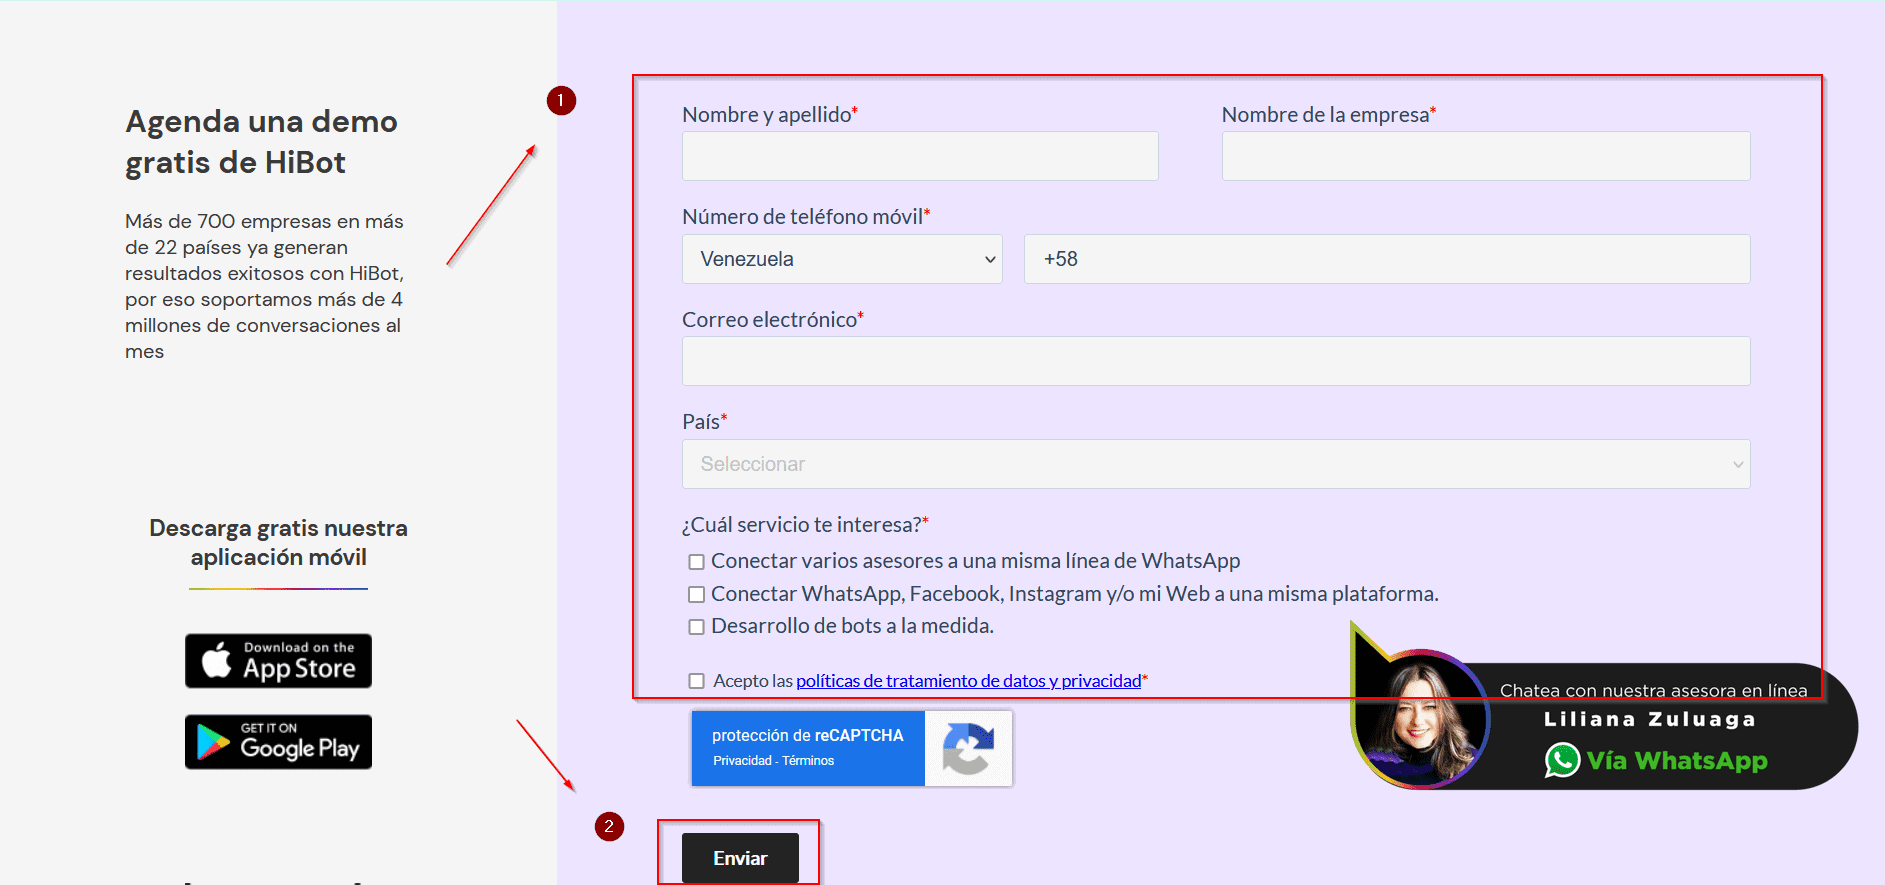The image size is (1885, 885).
Task: Open the WhatsApp icon in chat widget
Action: [x=1562, y=761]
